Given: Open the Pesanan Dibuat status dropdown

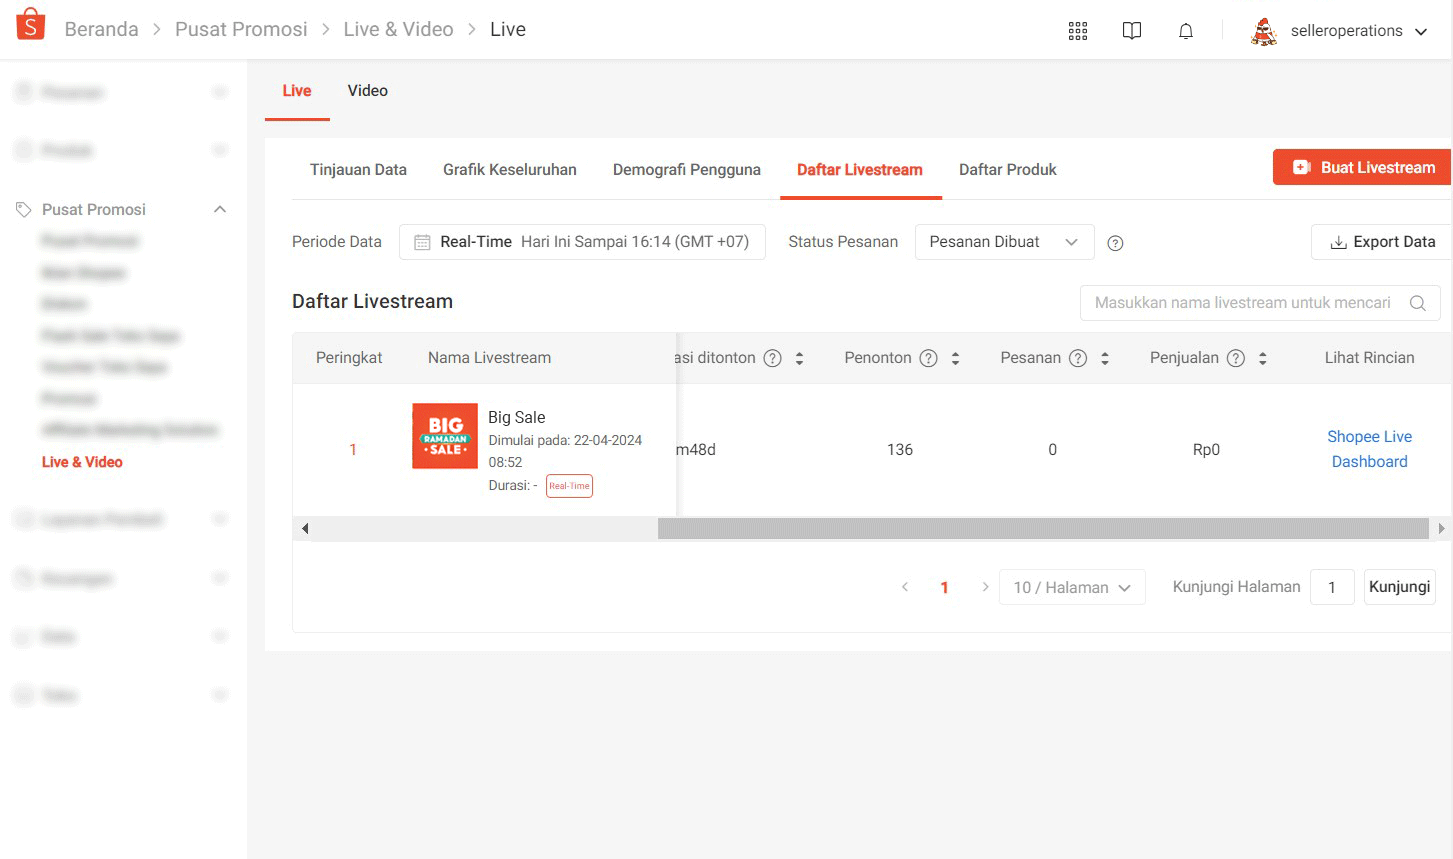Looking at the screenshot, I should [x=1004, y=242].
